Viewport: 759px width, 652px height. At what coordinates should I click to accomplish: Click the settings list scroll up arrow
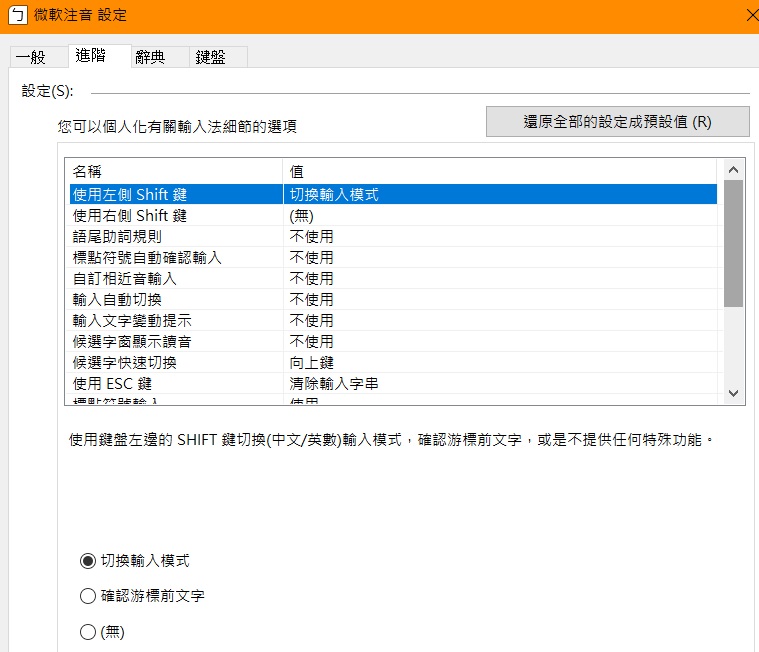click(x=733, y=169)
